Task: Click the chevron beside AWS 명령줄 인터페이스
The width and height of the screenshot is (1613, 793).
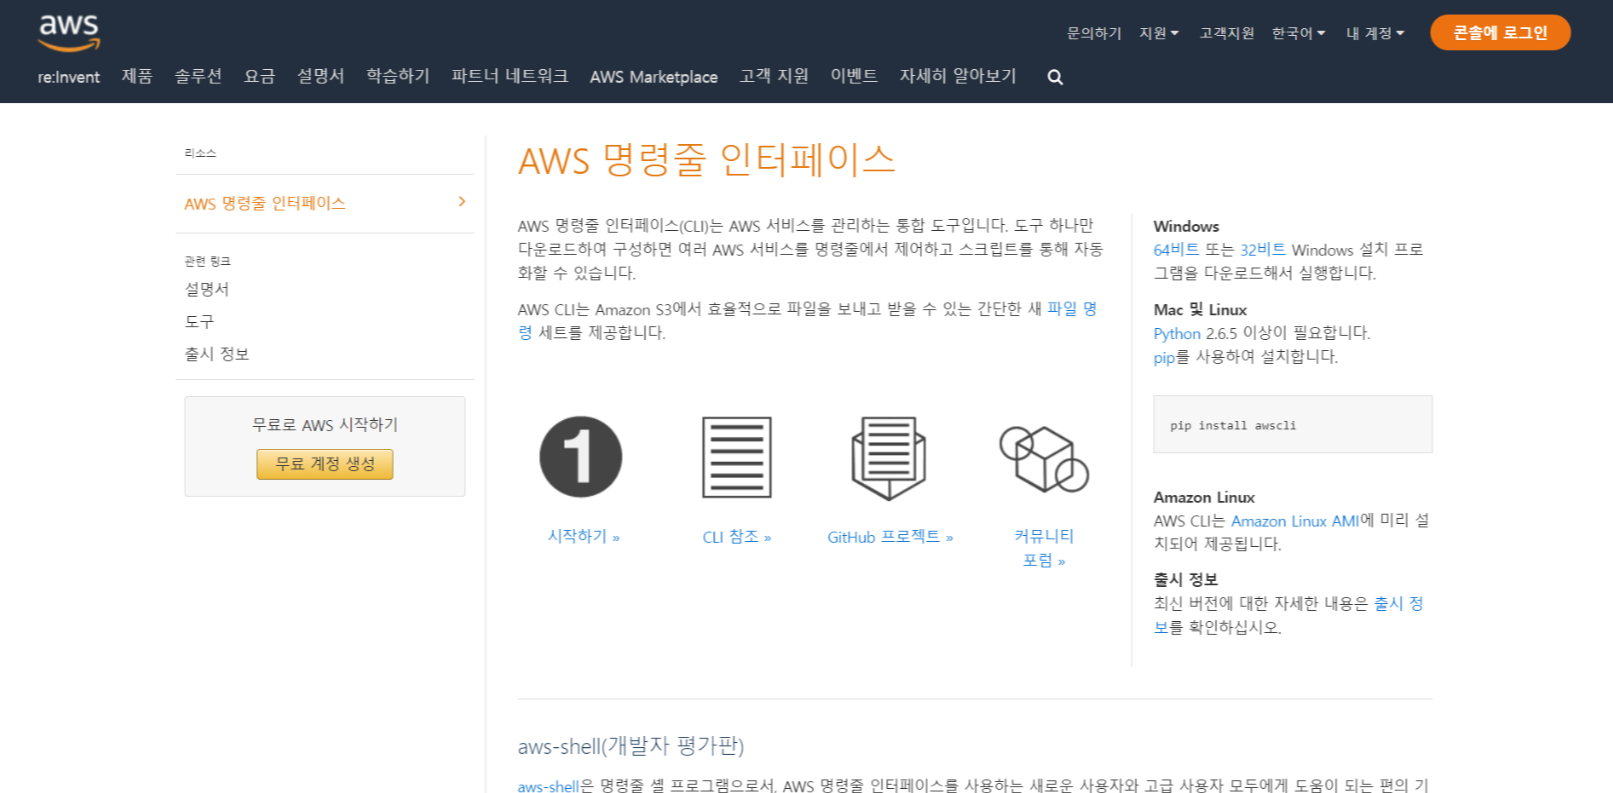Action: click(462, 202)
